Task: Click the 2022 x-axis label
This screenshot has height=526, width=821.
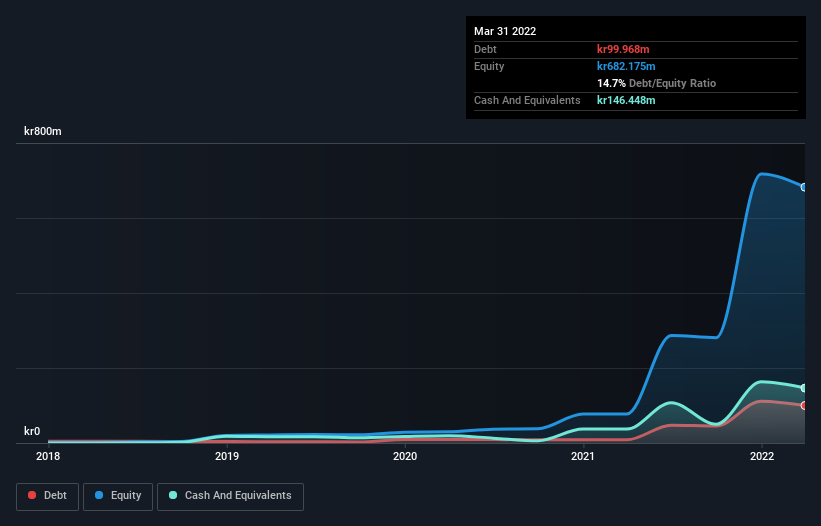Action: (x=762, y=456)
